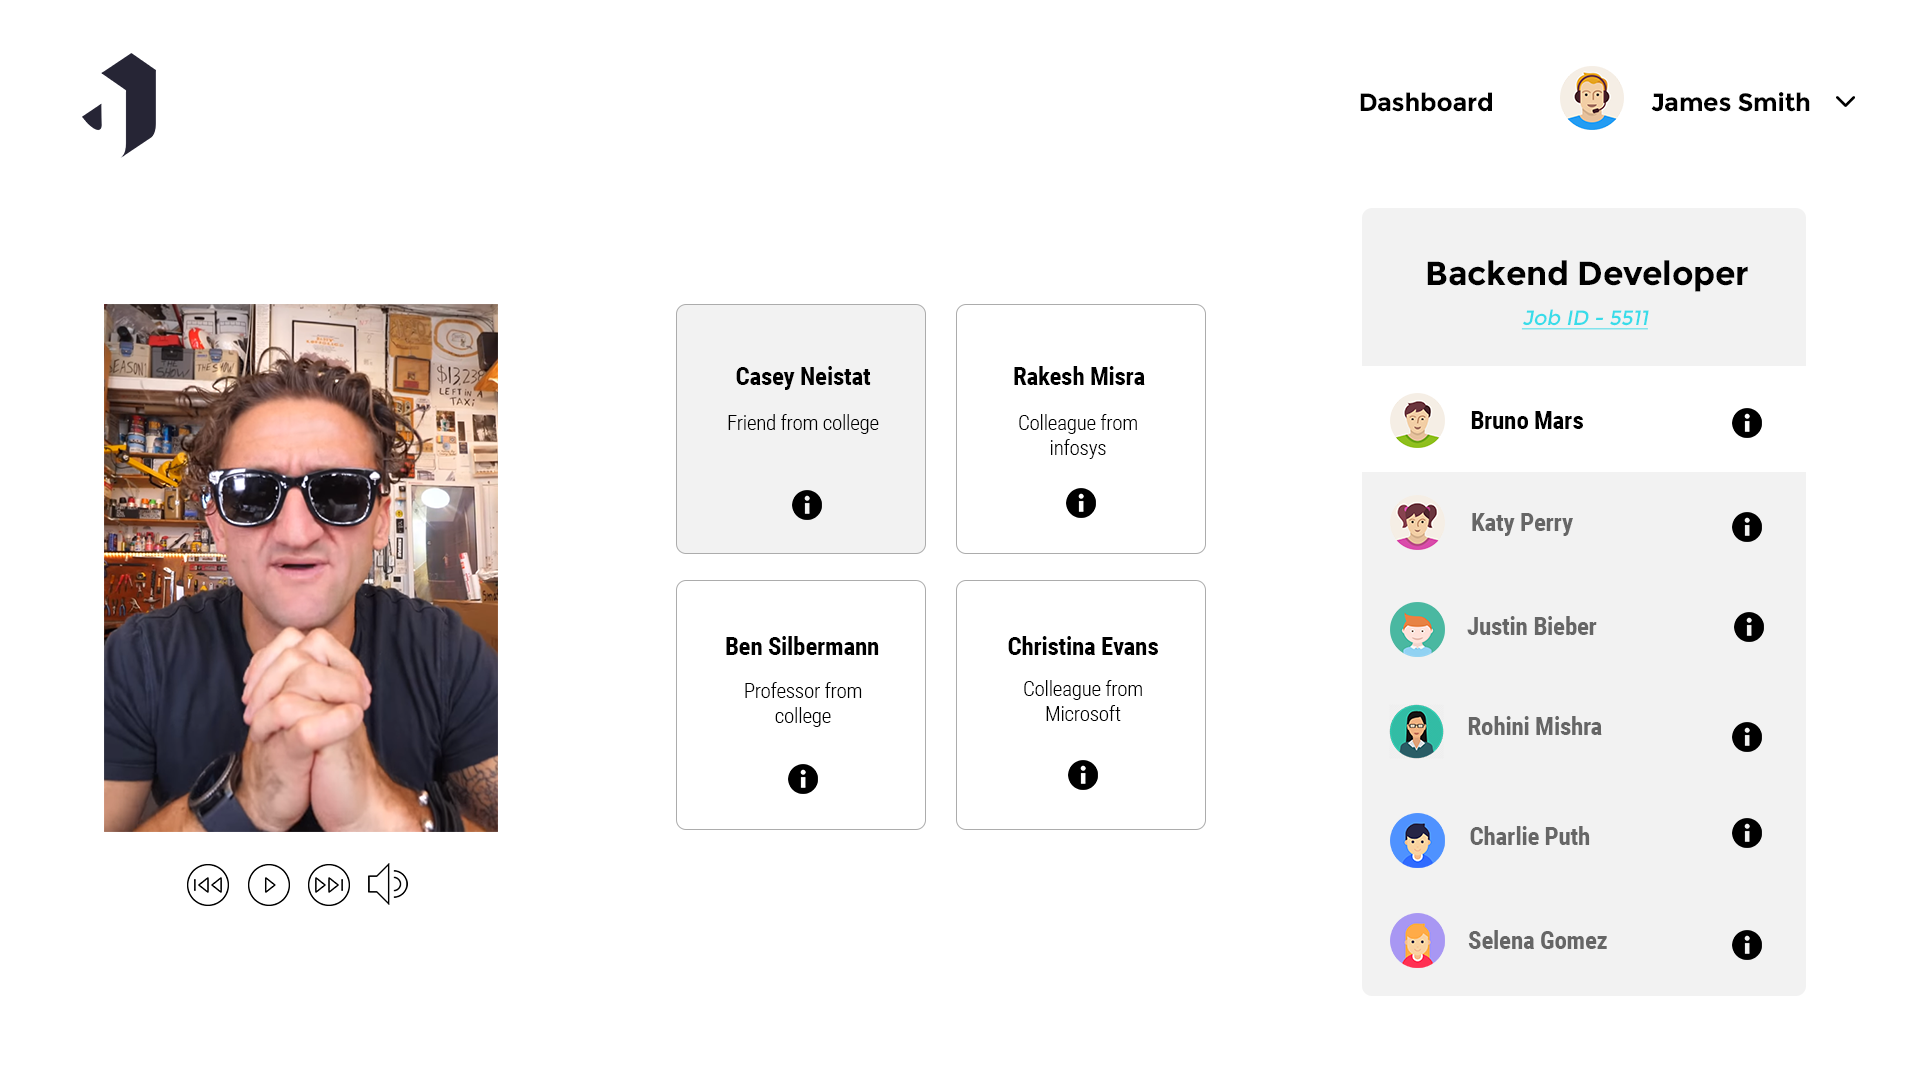
Task: Click the candidate video thumbnail
Action: (301, 568)
